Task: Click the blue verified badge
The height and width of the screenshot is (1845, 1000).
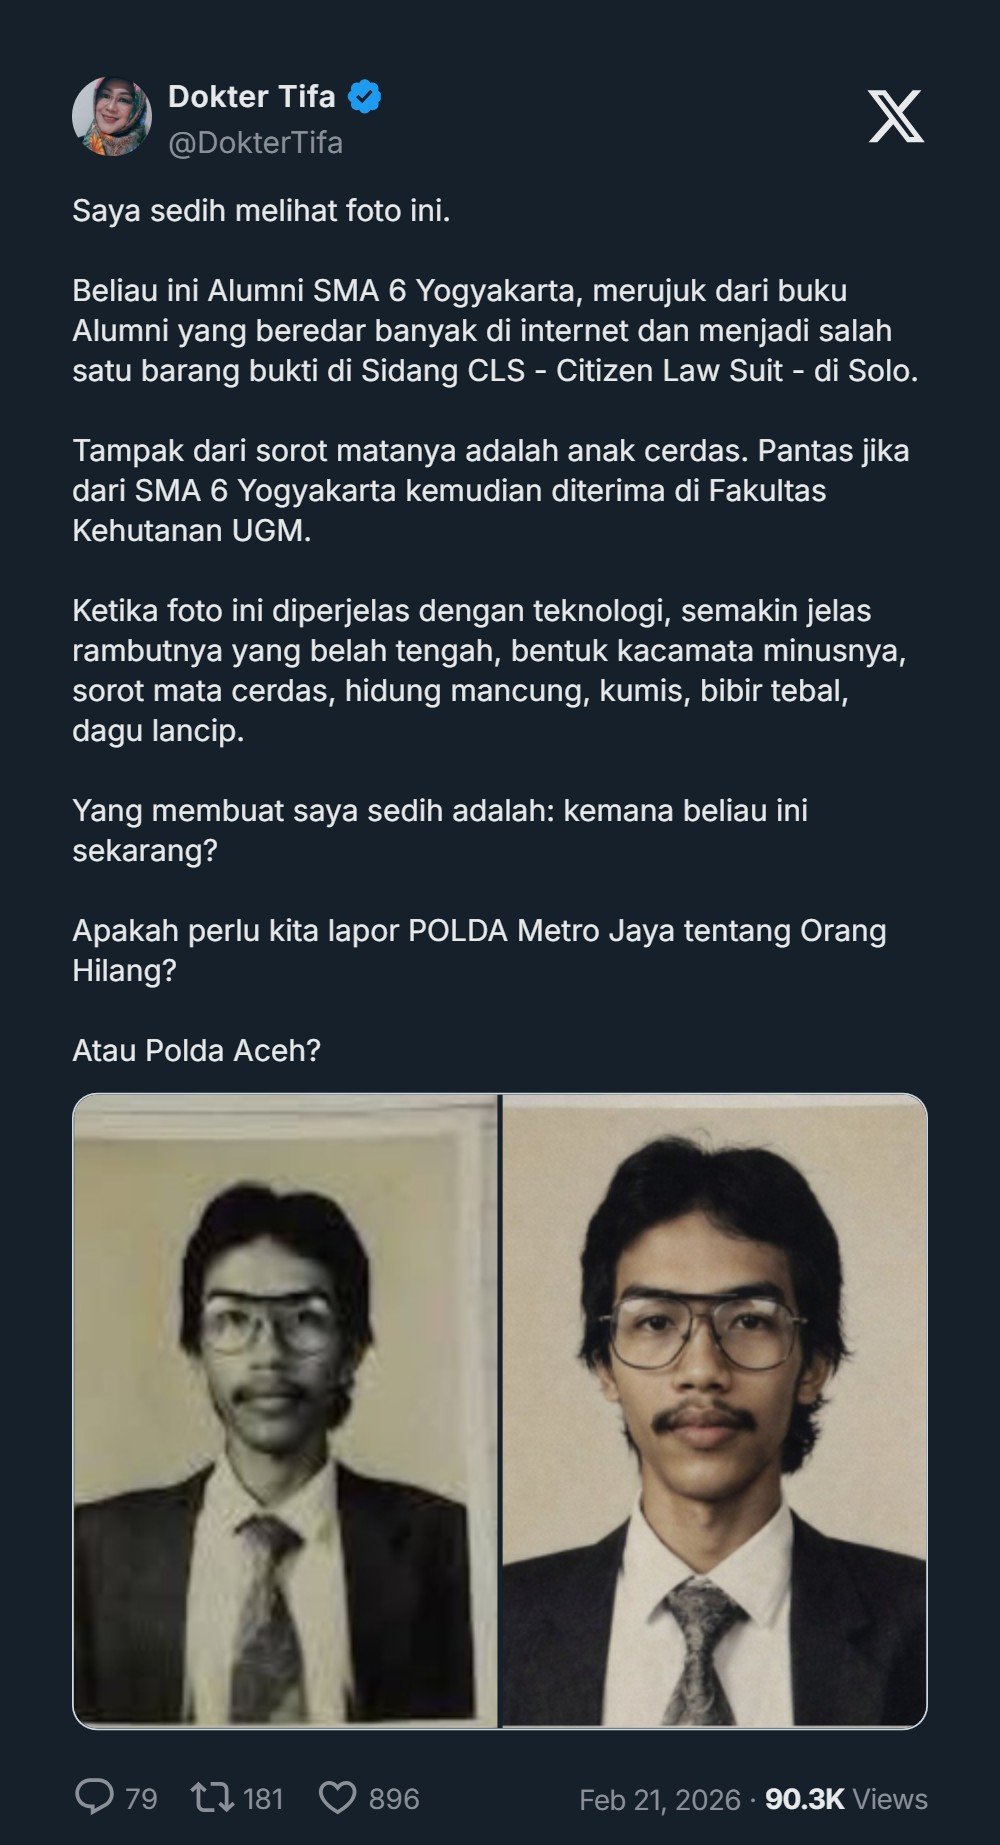Action: 364,97
